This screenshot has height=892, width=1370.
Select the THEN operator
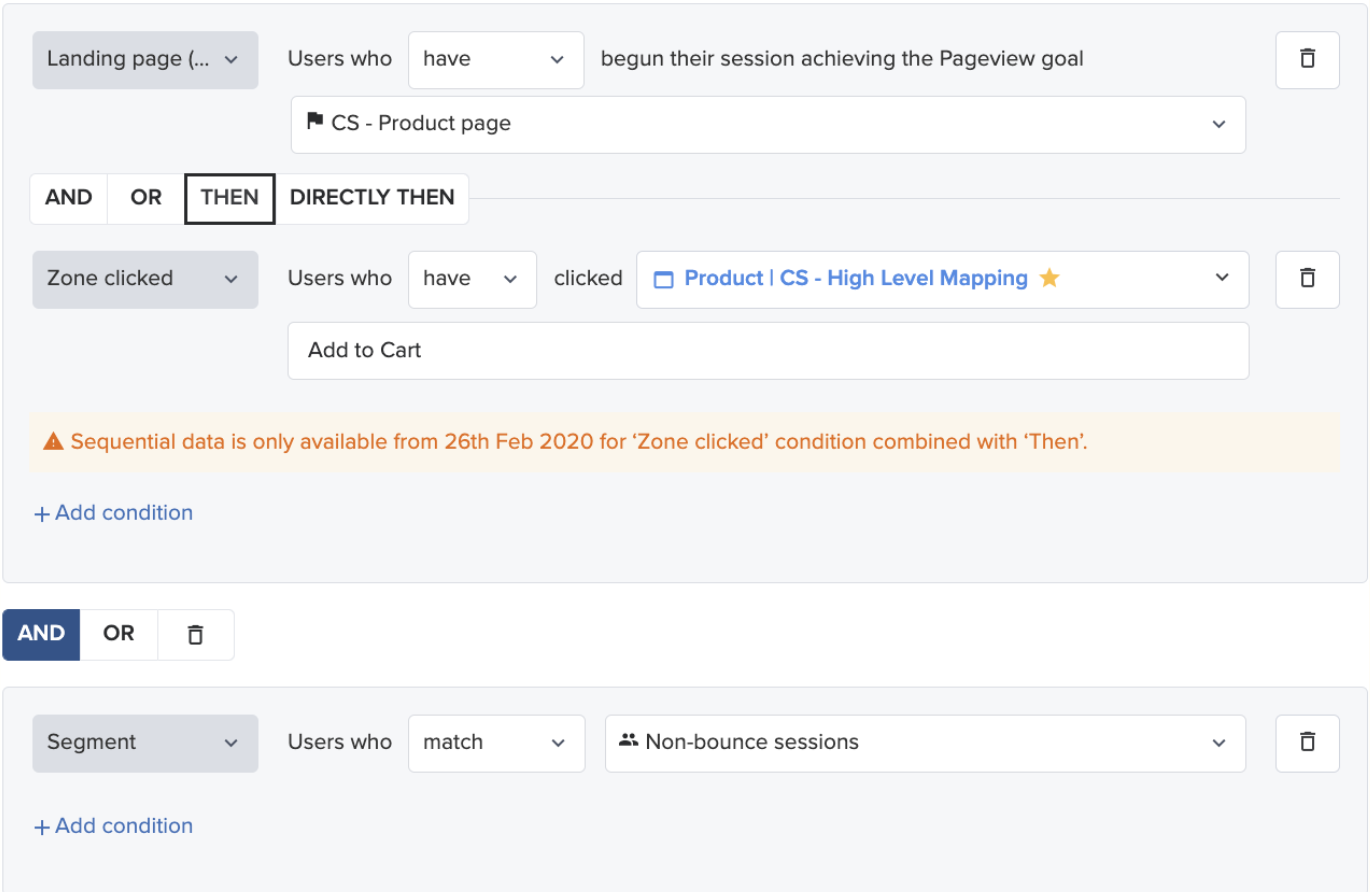[x=230, y=198]
